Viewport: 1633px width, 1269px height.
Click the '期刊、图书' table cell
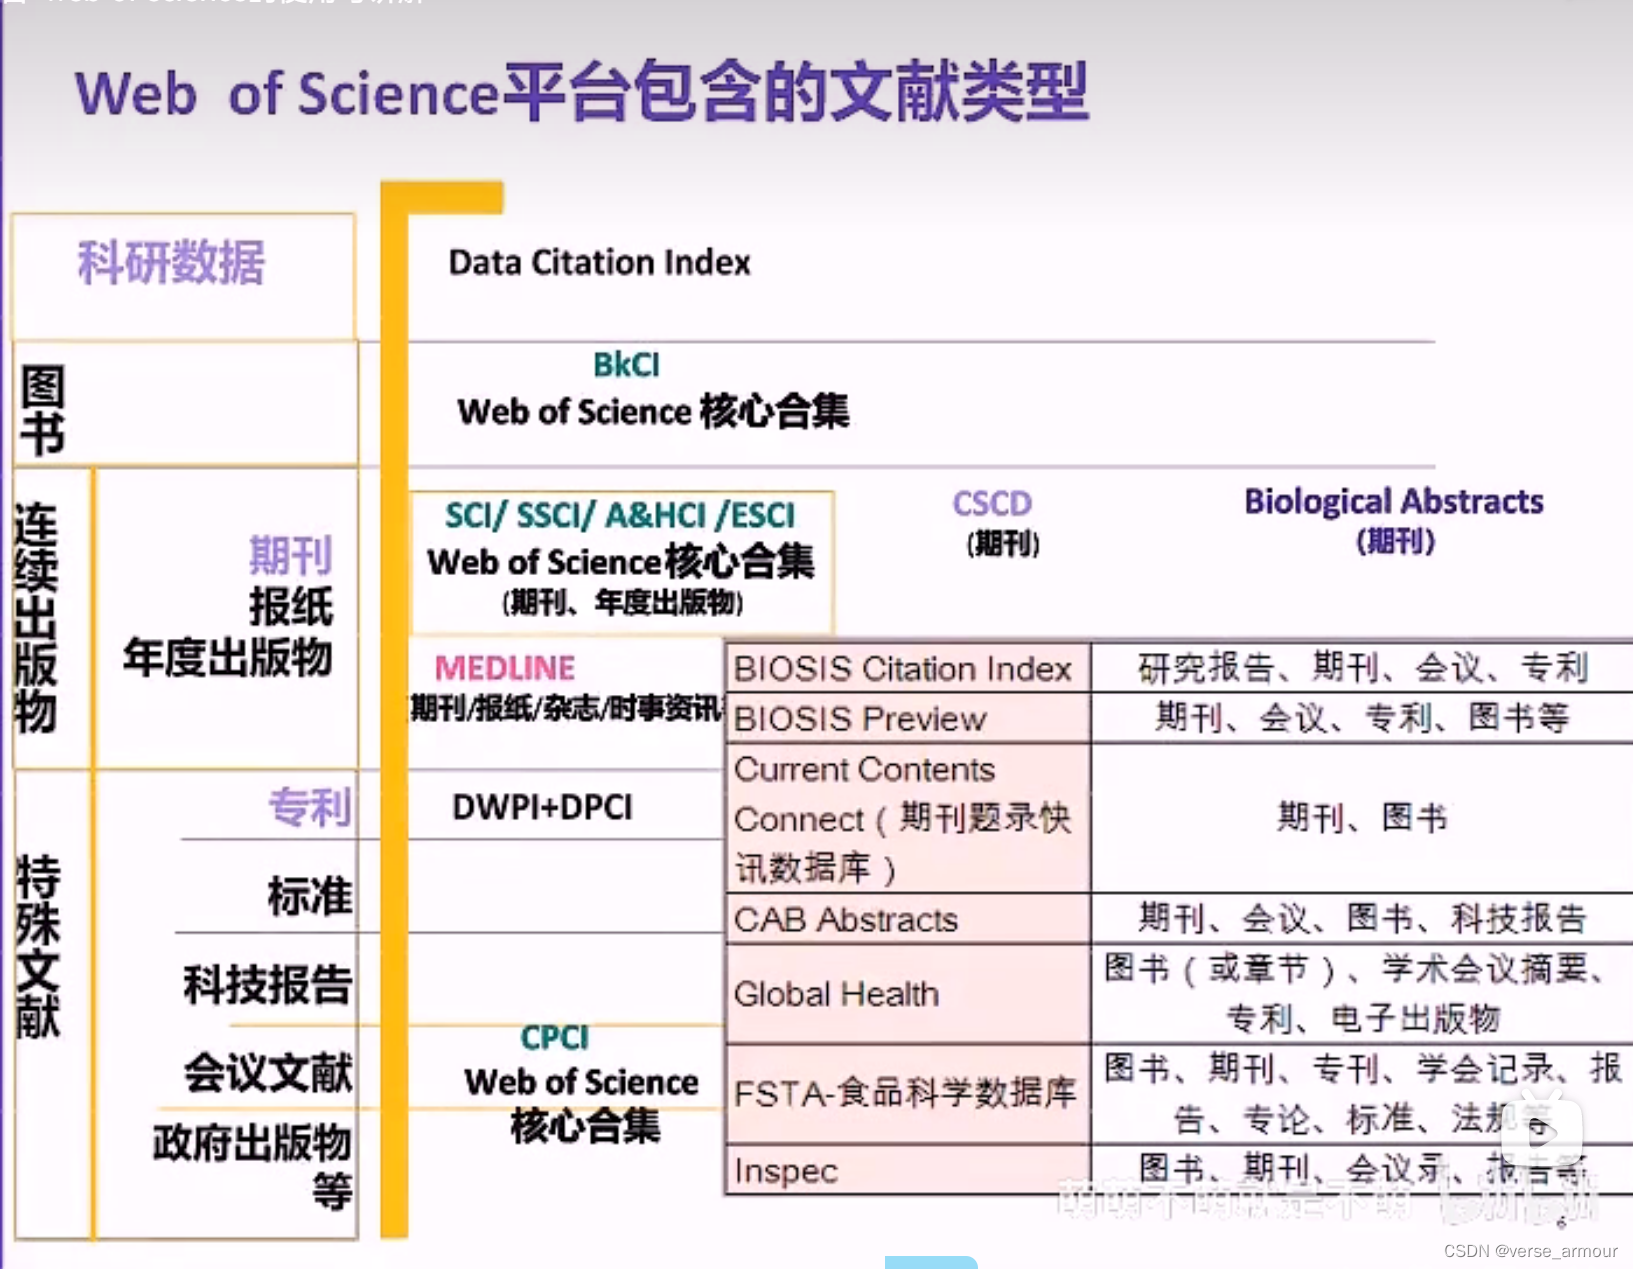pyautogui.click(x=1362, y=818)
